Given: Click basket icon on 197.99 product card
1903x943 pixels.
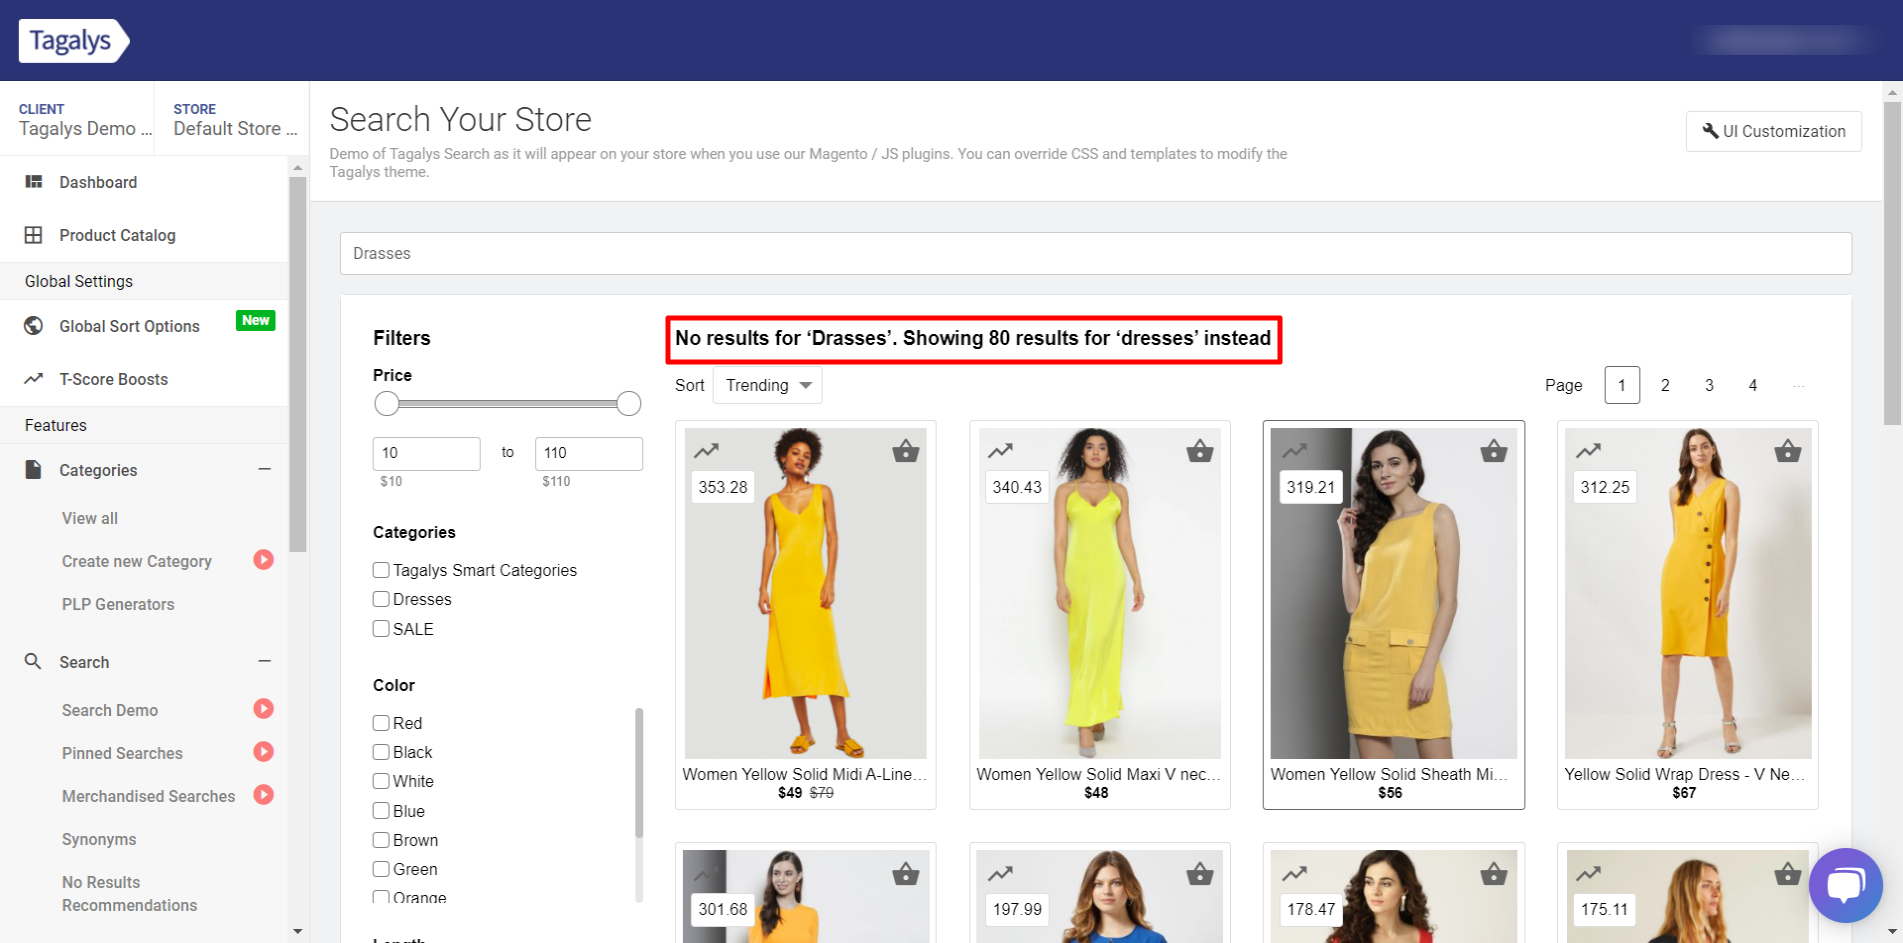Looking at the screenshot, I should 1200,874.
